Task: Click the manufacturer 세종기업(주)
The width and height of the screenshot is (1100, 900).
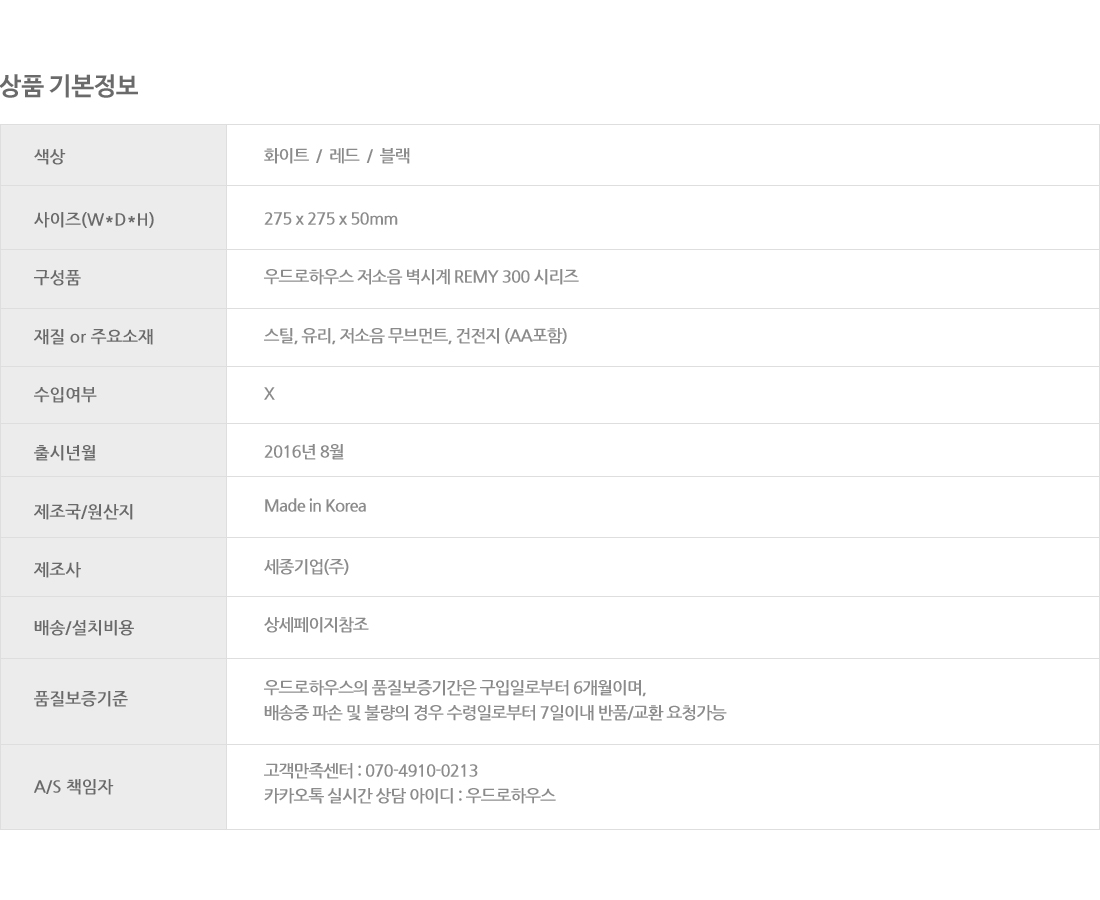Action: point(307,566)
